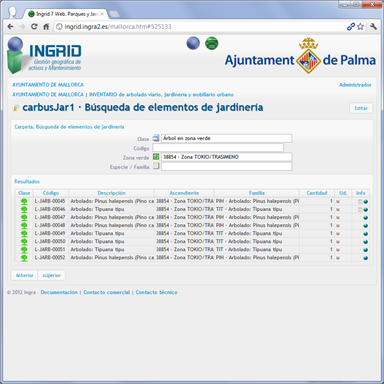
Task: Sort results by Familia column header
Action: (x=257, y=193)
